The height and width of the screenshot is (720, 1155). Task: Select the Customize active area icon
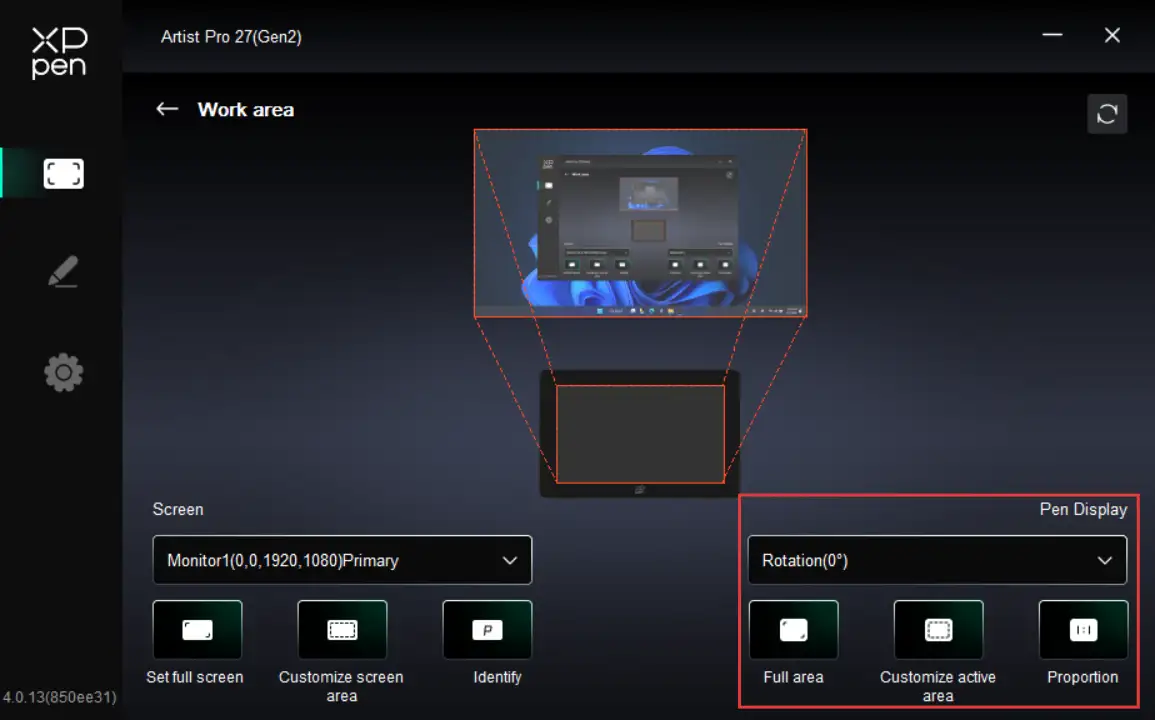938,630
